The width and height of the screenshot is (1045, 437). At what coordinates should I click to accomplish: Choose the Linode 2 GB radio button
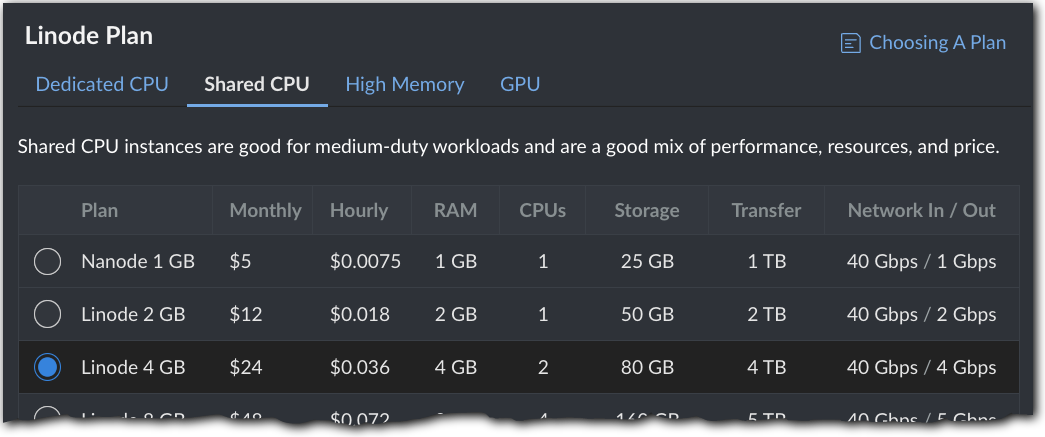point(48,315)
